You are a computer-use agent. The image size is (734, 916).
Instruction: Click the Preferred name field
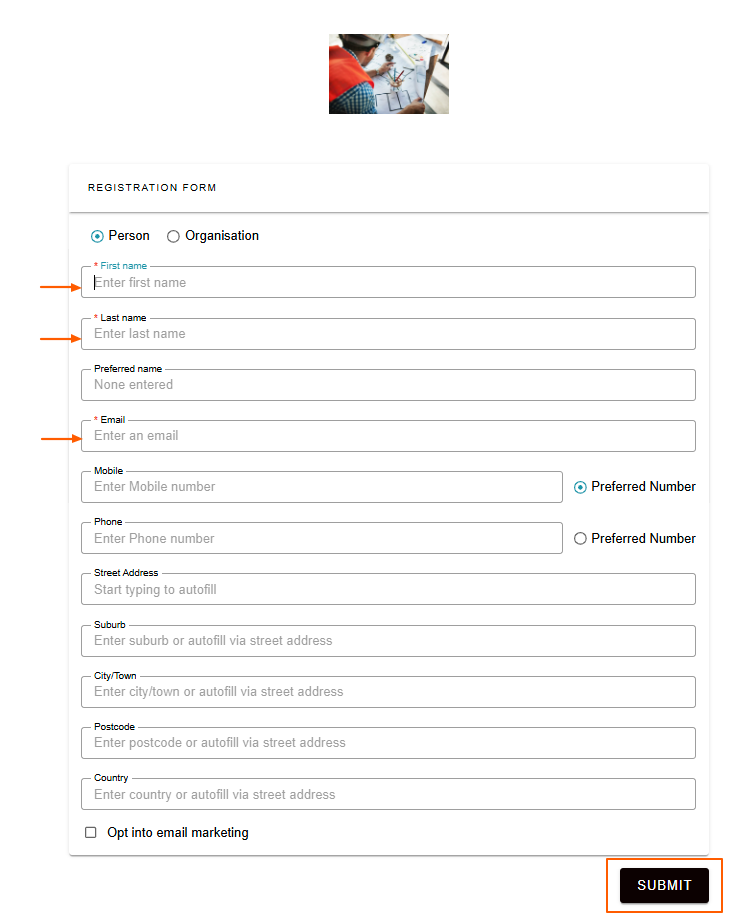coord(388,385)
